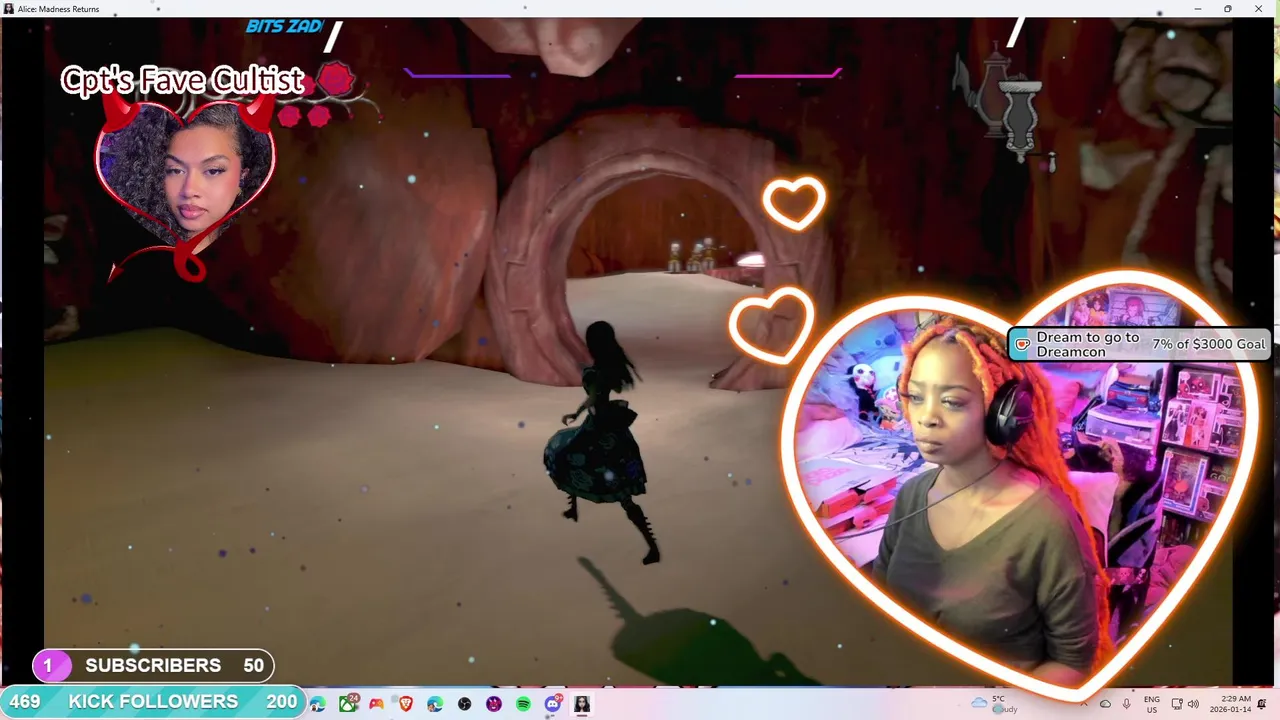Click the microphone tray icon

click(1126, 704)
